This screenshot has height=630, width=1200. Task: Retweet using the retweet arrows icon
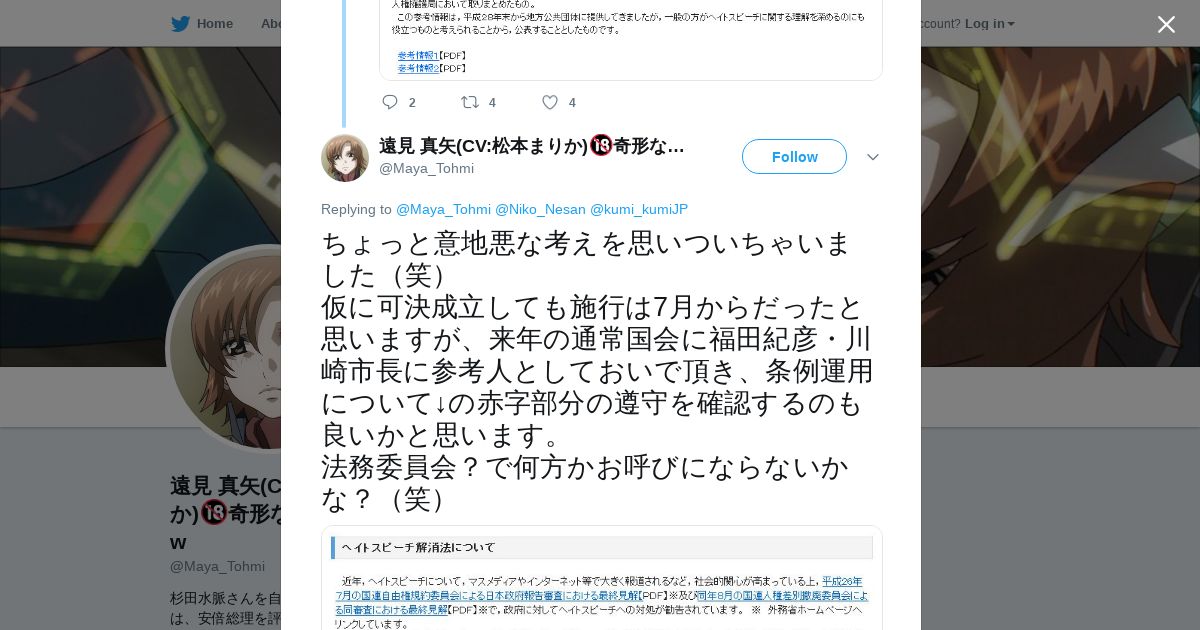[469, 102]
